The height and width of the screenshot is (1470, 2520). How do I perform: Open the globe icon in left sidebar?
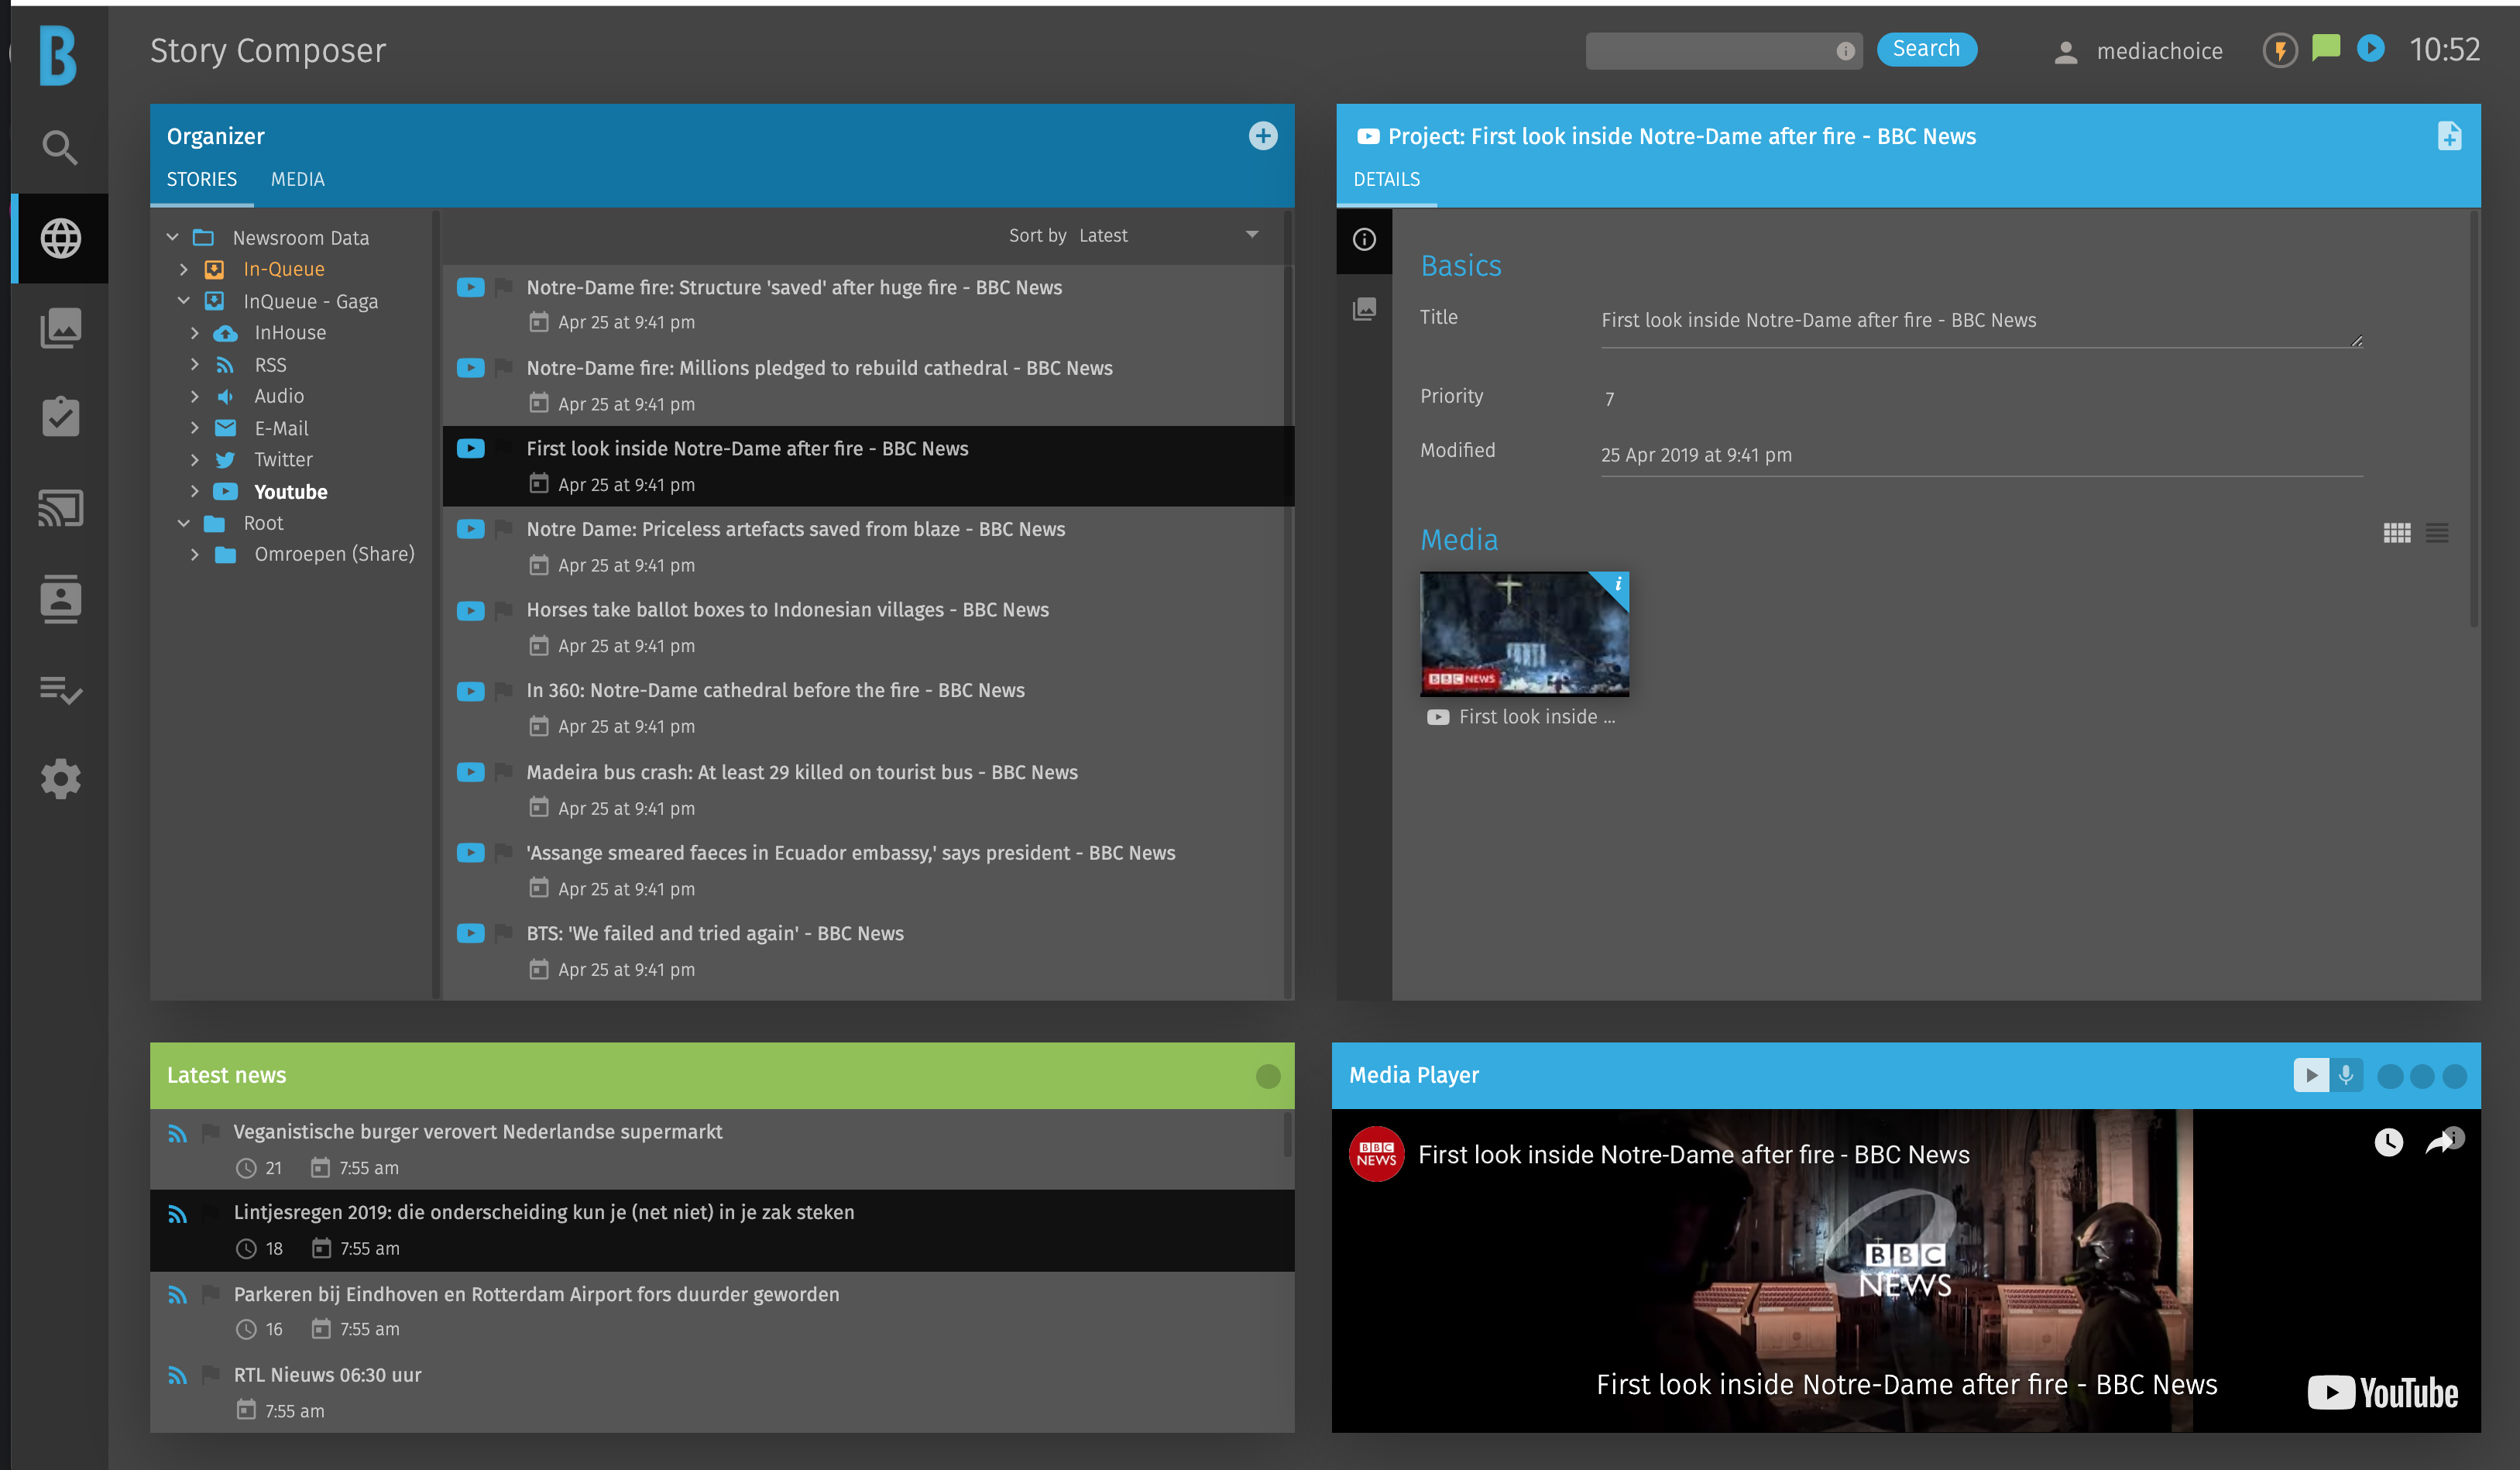[60, 238]
